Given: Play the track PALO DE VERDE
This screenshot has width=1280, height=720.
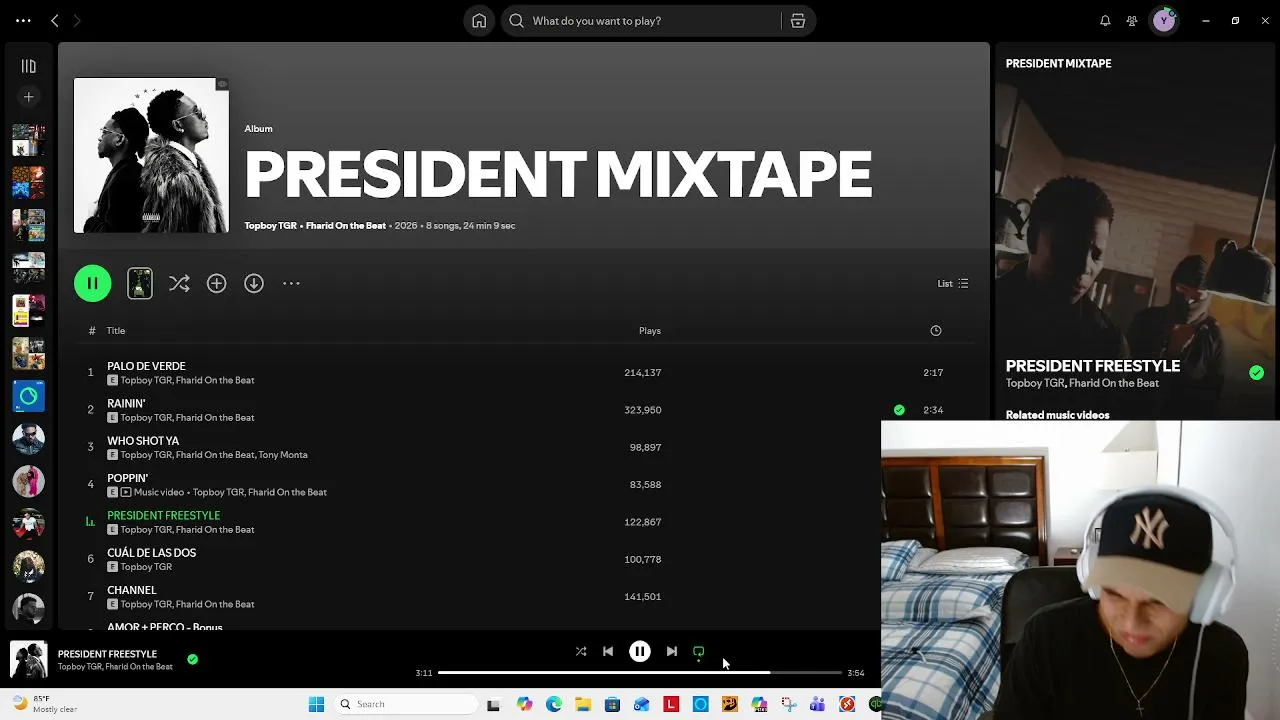Looking at the screenshot, I should pos(146,366).
